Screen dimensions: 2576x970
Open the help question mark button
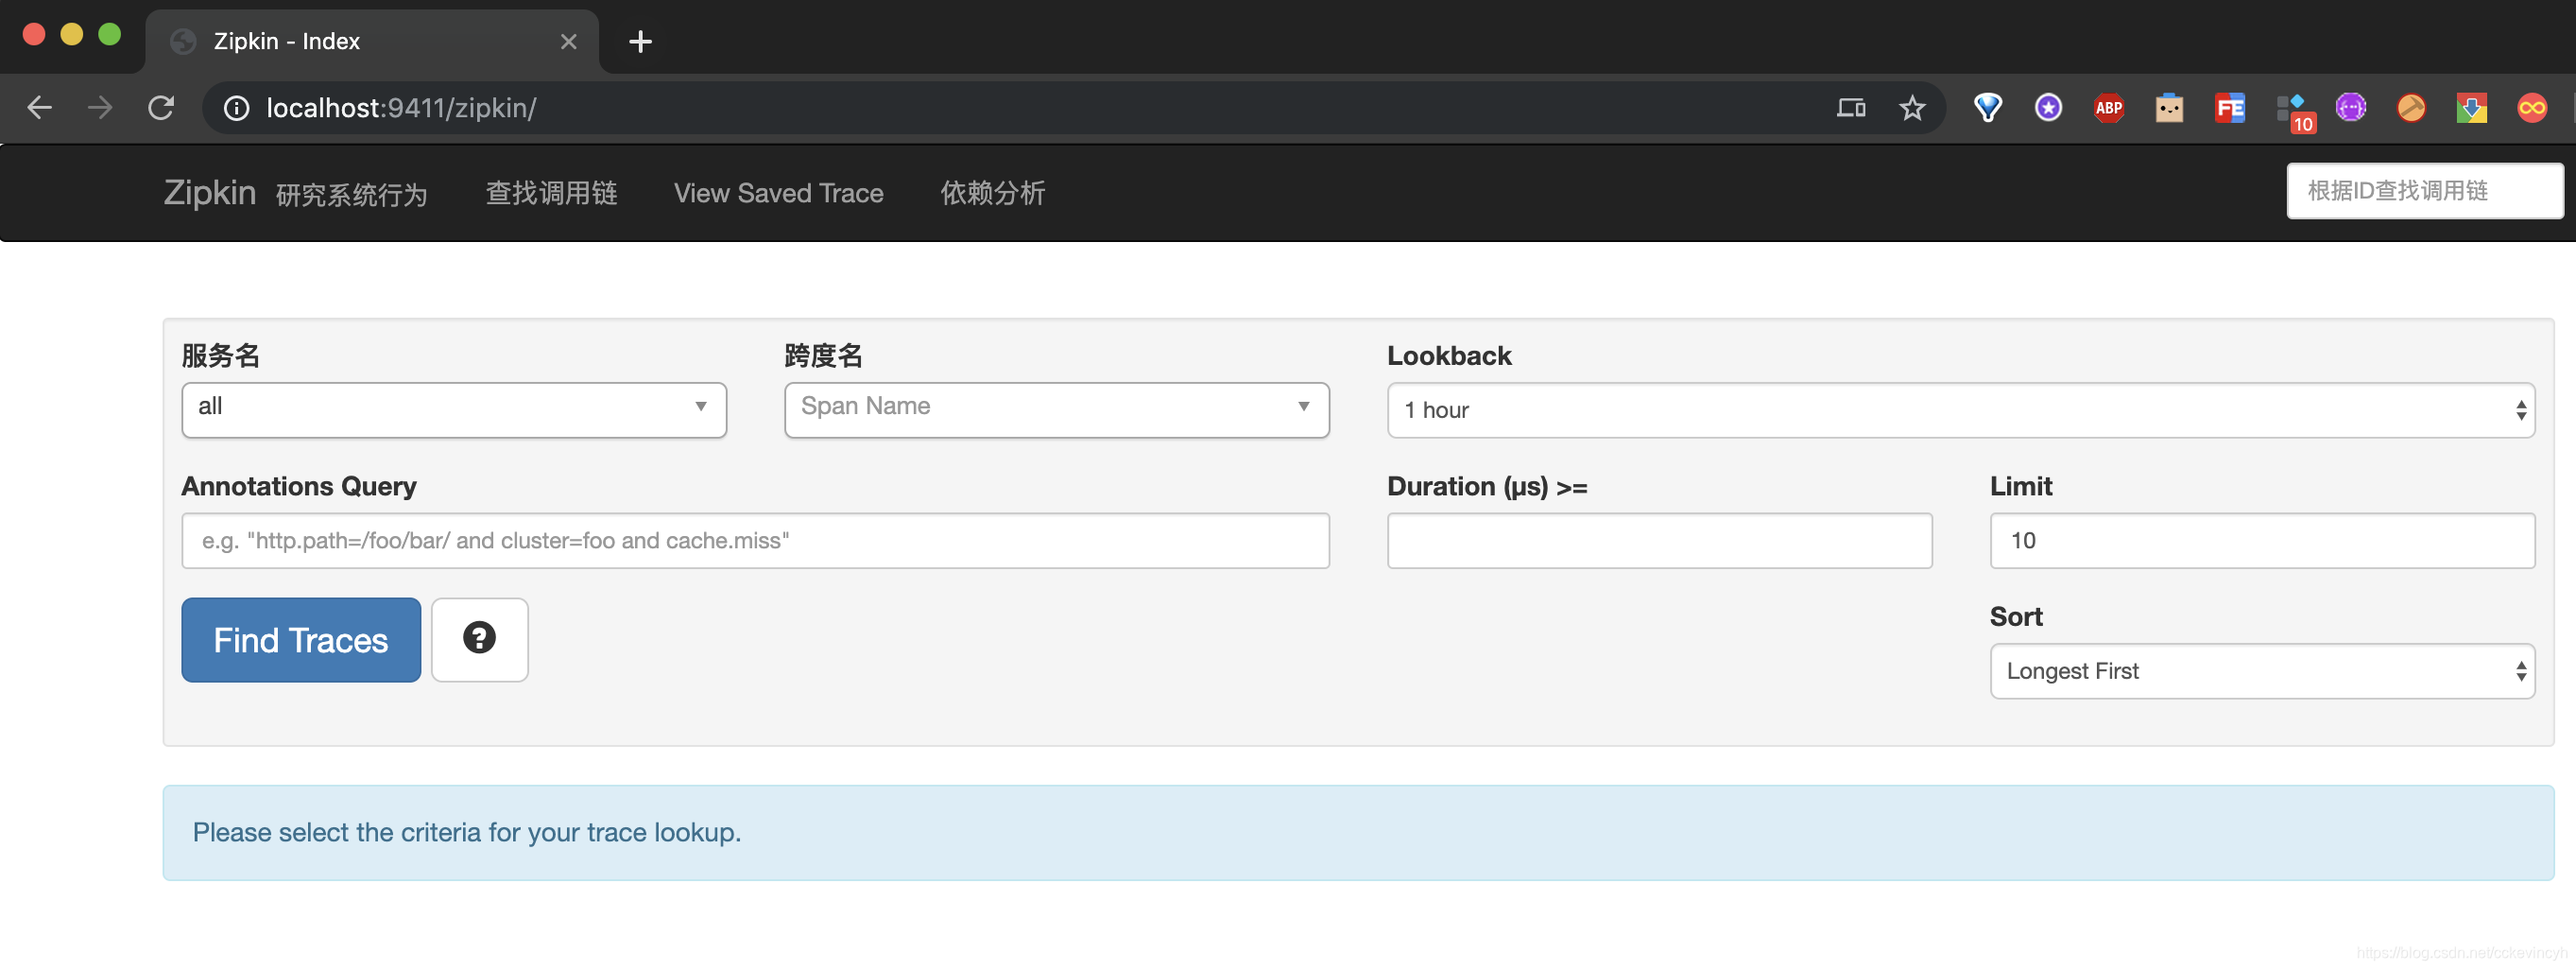pos(479,639)
